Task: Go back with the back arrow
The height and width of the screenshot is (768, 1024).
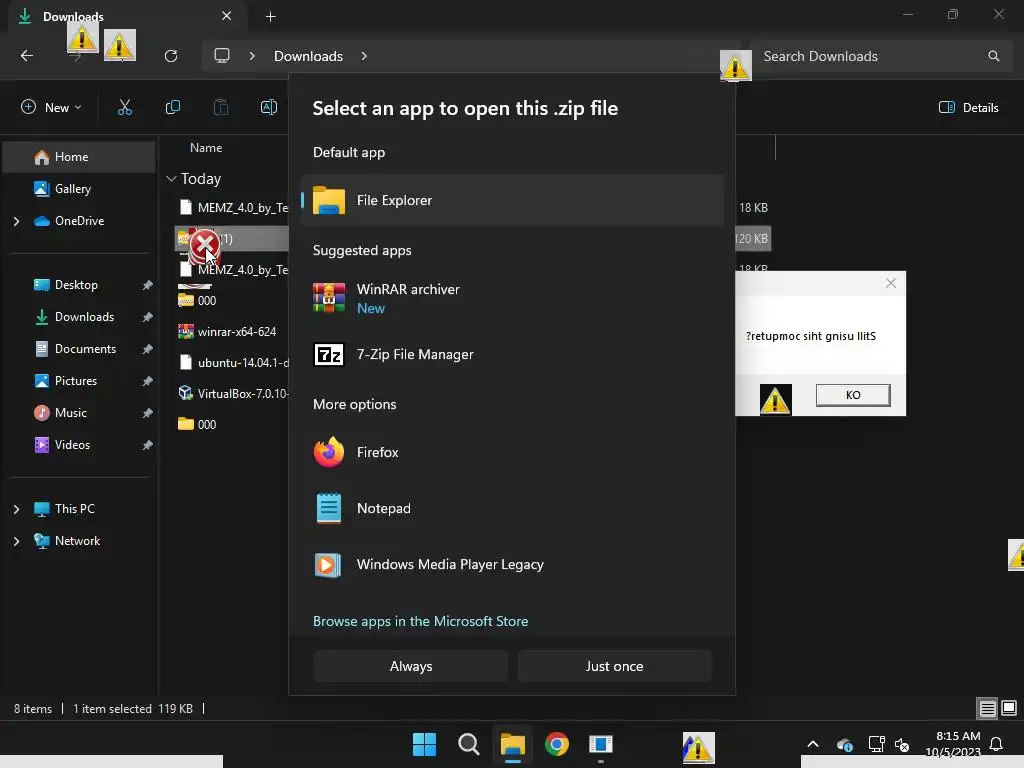Action: 27,56
